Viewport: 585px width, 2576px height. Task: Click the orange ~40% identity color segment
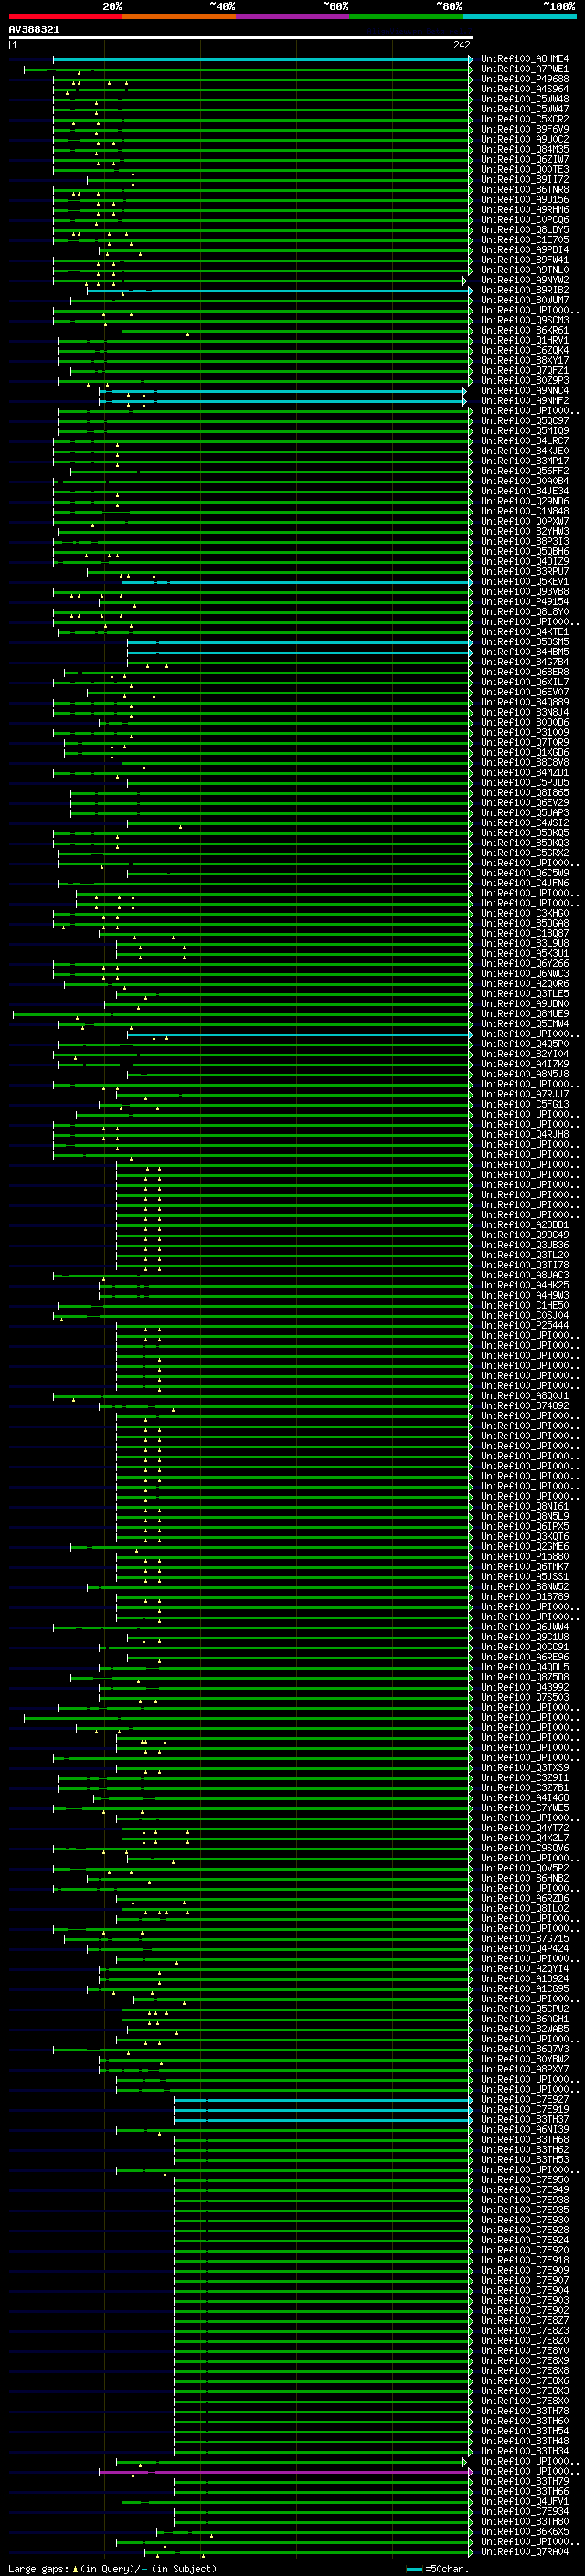pos(179,16)
